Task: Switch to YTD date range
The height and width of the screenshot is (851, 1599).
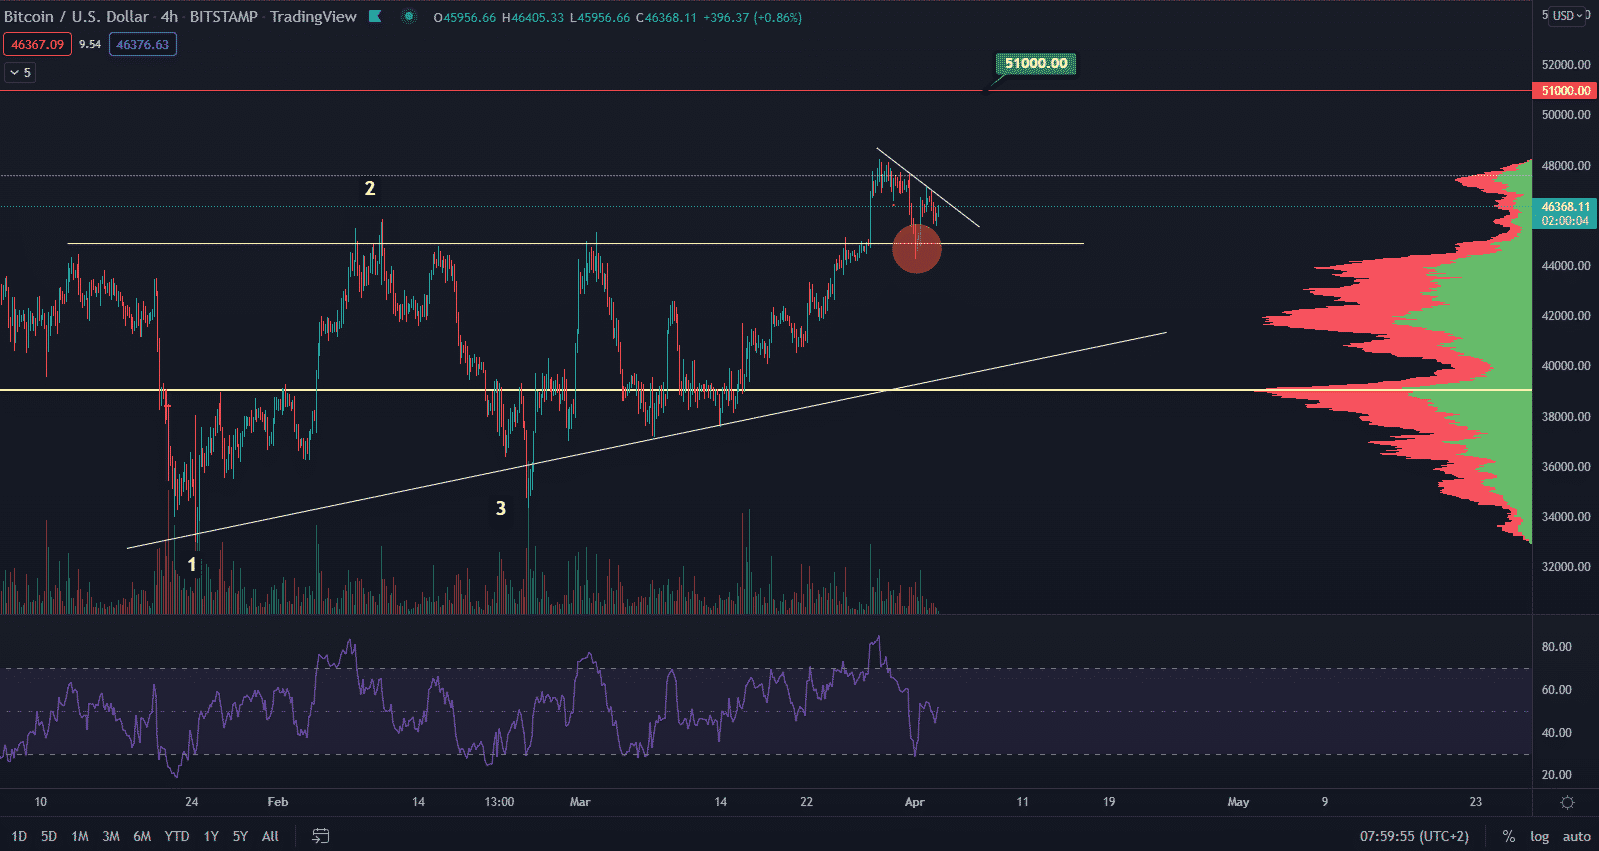Action: coord(177,836)
